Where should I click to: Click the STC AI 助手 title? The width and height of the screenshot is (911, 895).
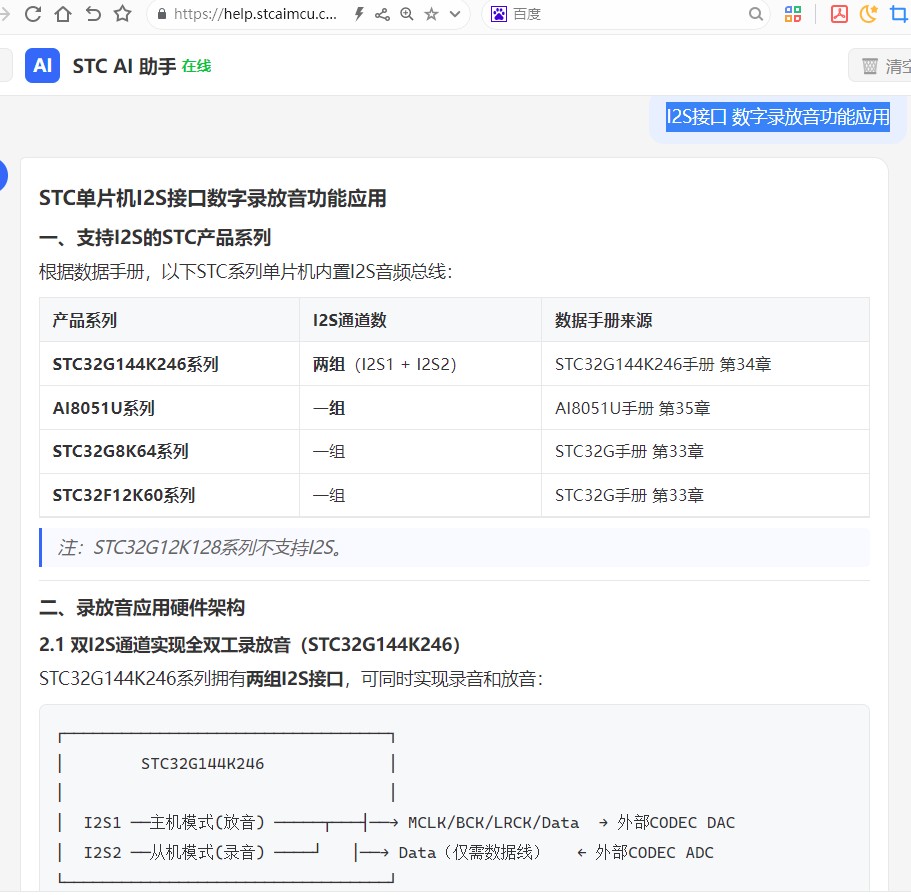coord(124,66)
